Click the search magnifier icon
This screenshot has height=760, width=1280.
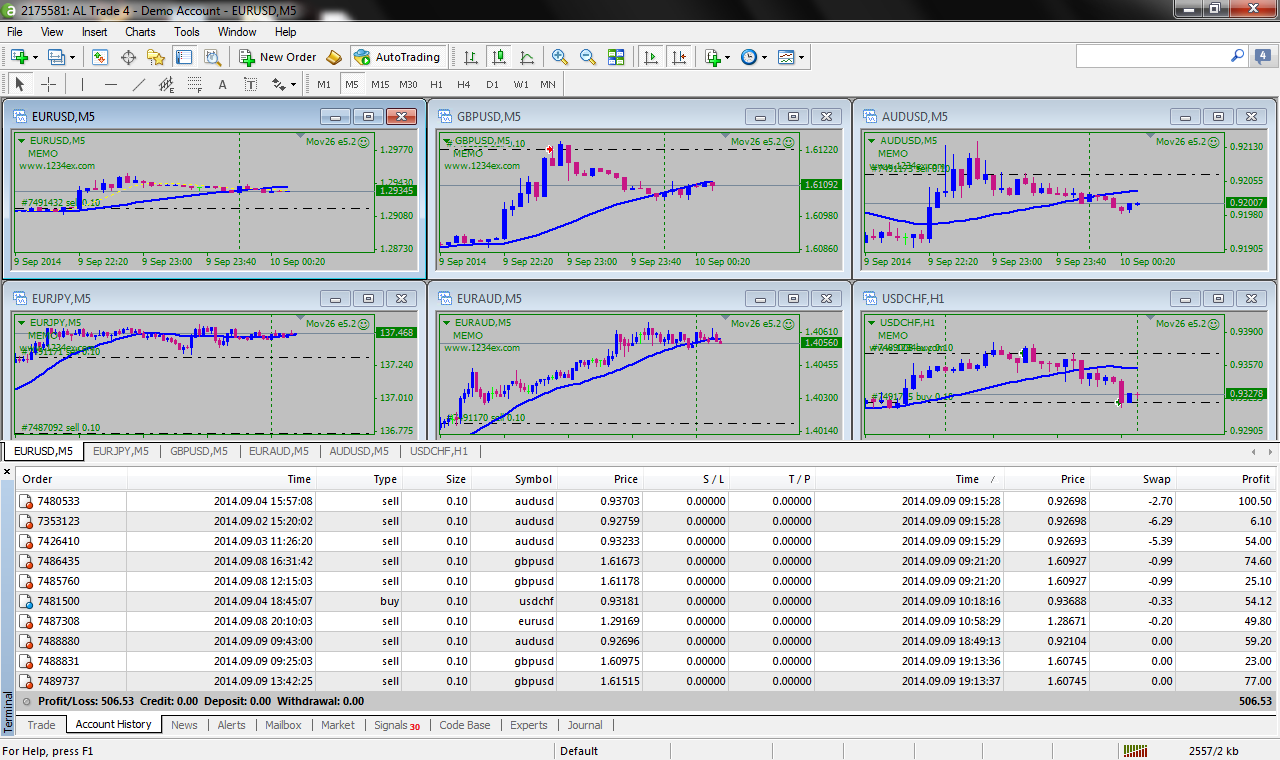[1237, 57]
